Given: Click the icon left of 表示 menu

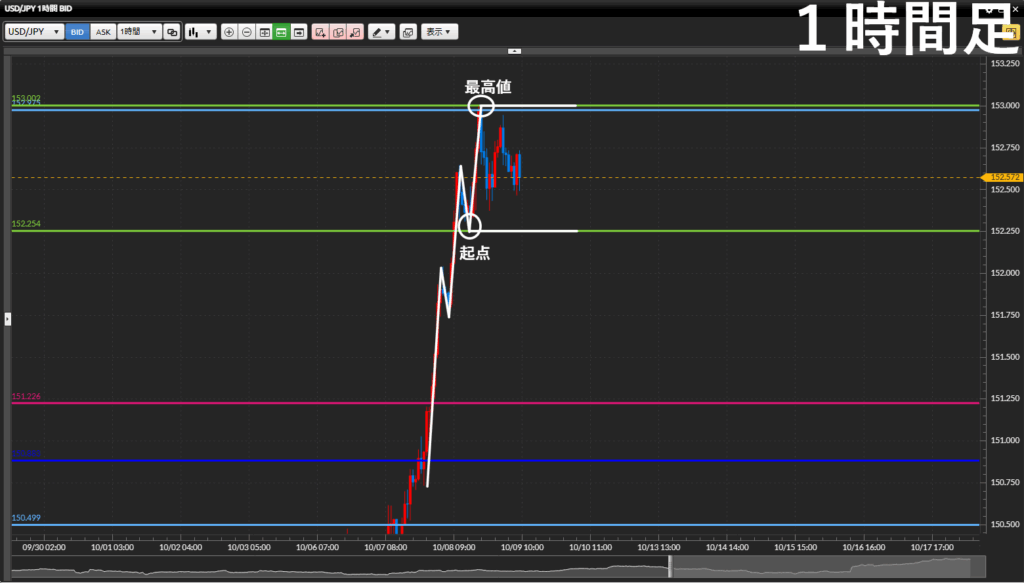Looking at the screenshot, I should pos(408,32).
